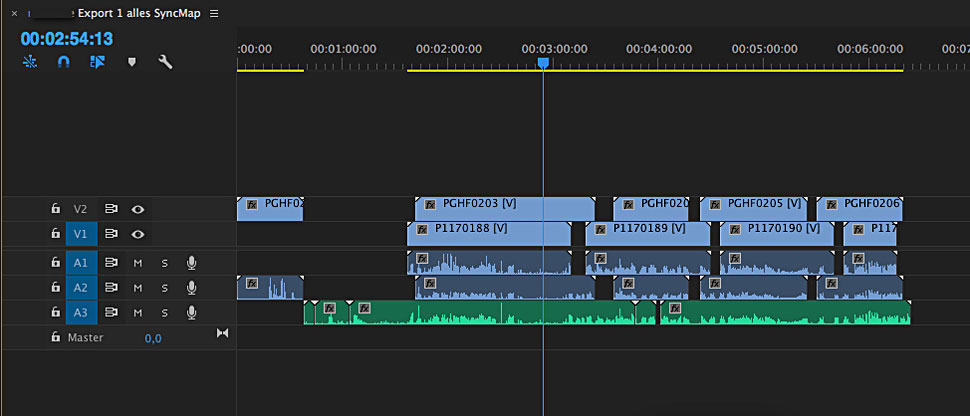Target the V2 track label
The width and height of the screenshot is (970, 416).
click(81, 209)
